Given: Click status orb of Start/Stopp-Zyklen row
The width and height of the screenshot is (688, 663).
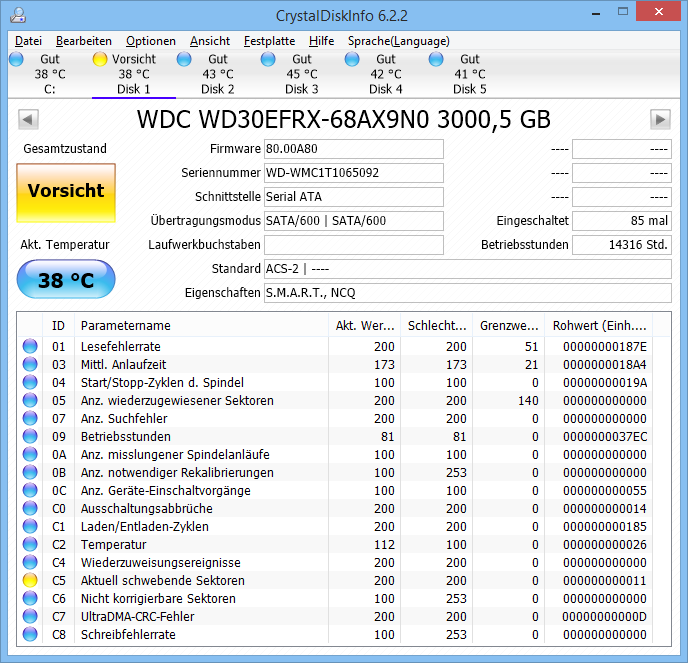Looking at the screenshot, I should coord(30,382).
